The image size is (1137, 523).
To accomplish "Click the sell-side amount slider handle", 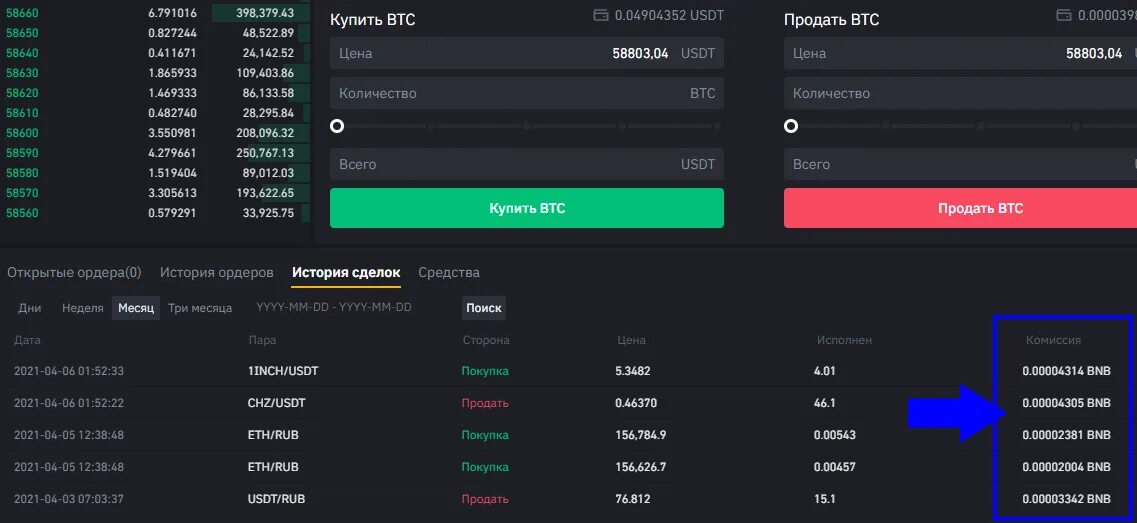I will tap(791, 126).
